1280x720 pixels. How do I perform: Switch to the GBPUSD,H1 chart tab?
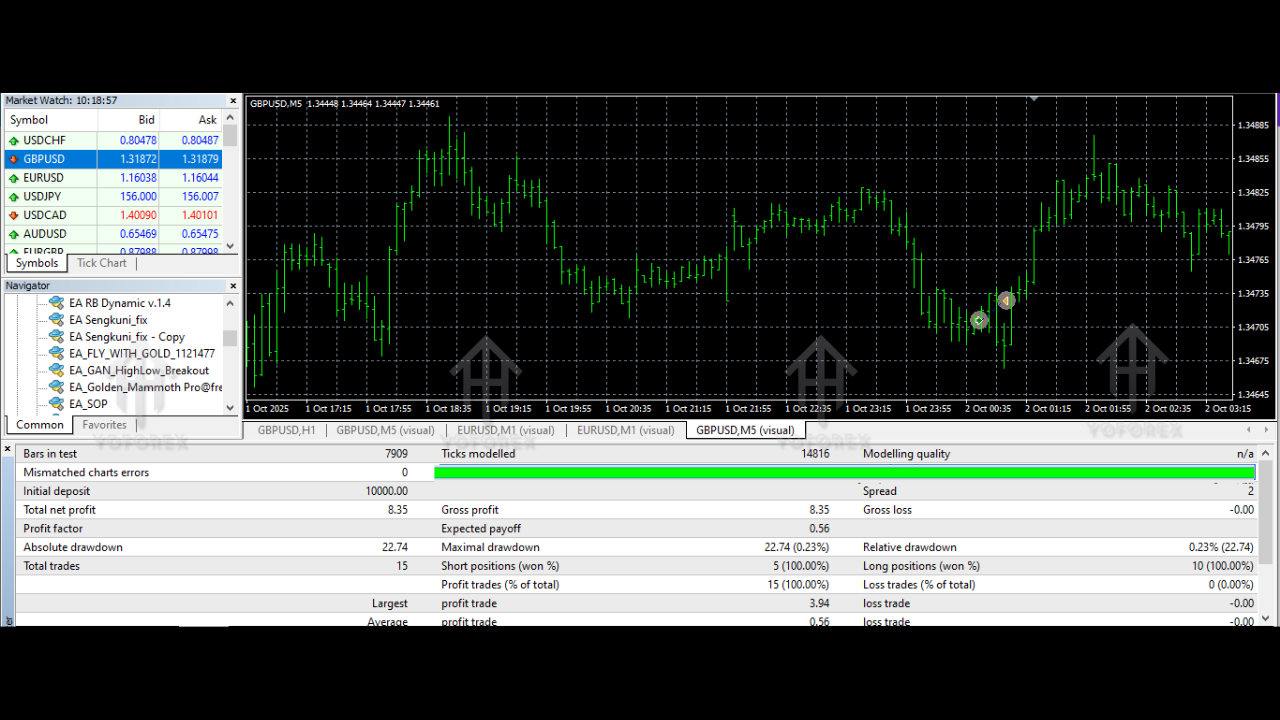(x=284, y=429)
